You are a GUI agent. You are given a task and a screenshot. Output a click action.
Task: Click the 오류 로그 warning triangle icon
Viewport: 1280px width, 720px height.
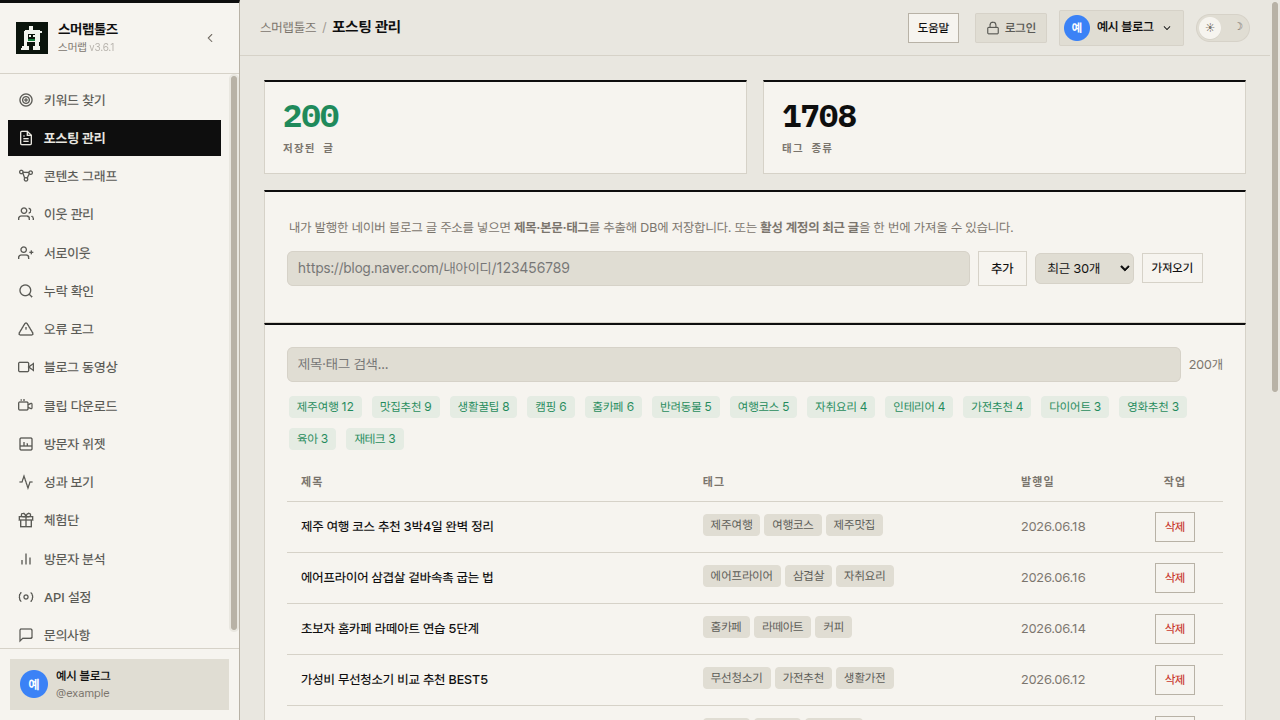click(x=26, y=329)
